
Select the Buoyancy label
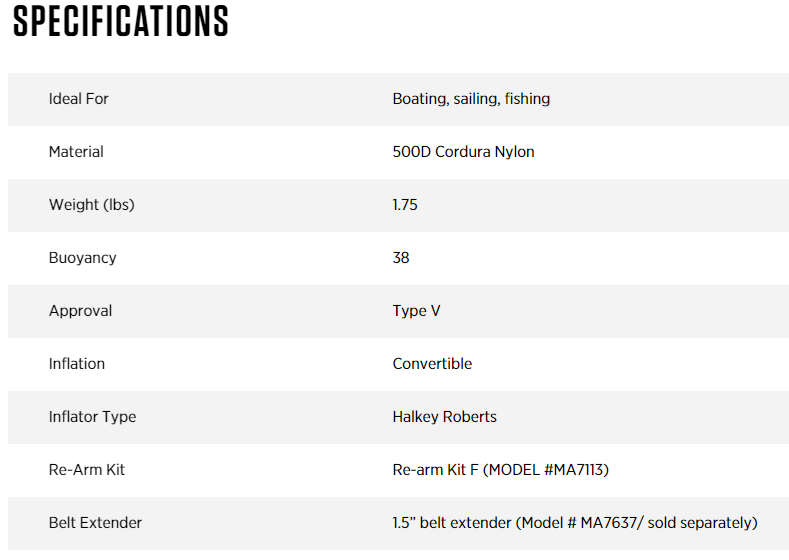(83, 258)
